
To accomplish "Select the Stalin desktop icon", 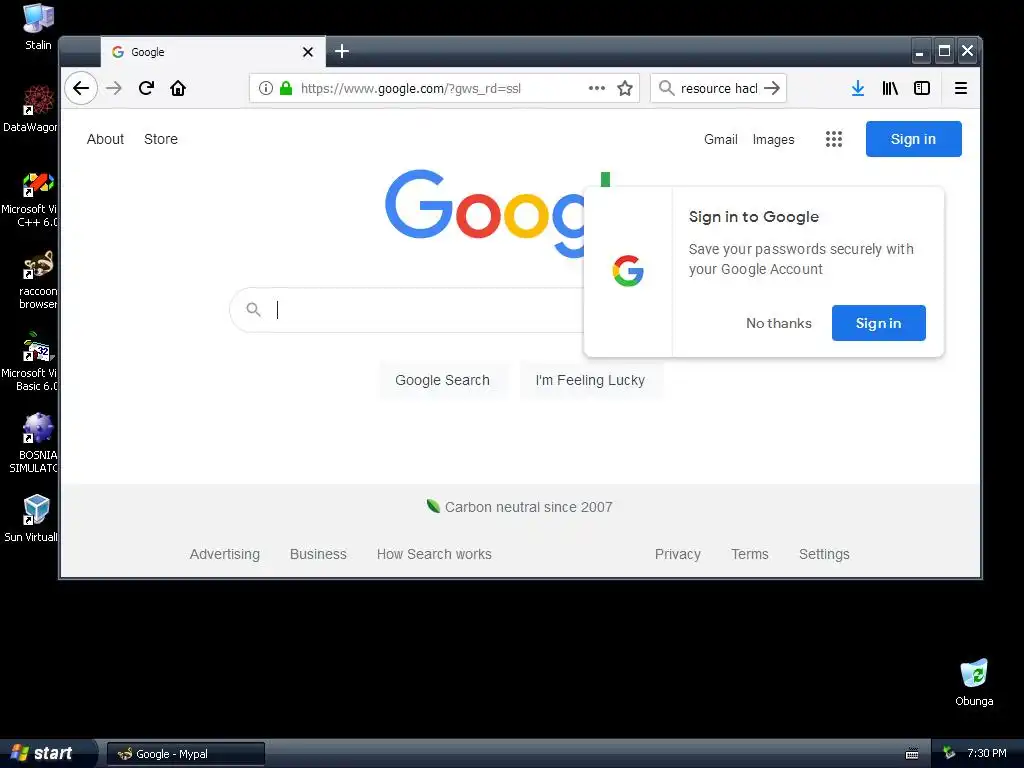I will (x=38, y=26).
